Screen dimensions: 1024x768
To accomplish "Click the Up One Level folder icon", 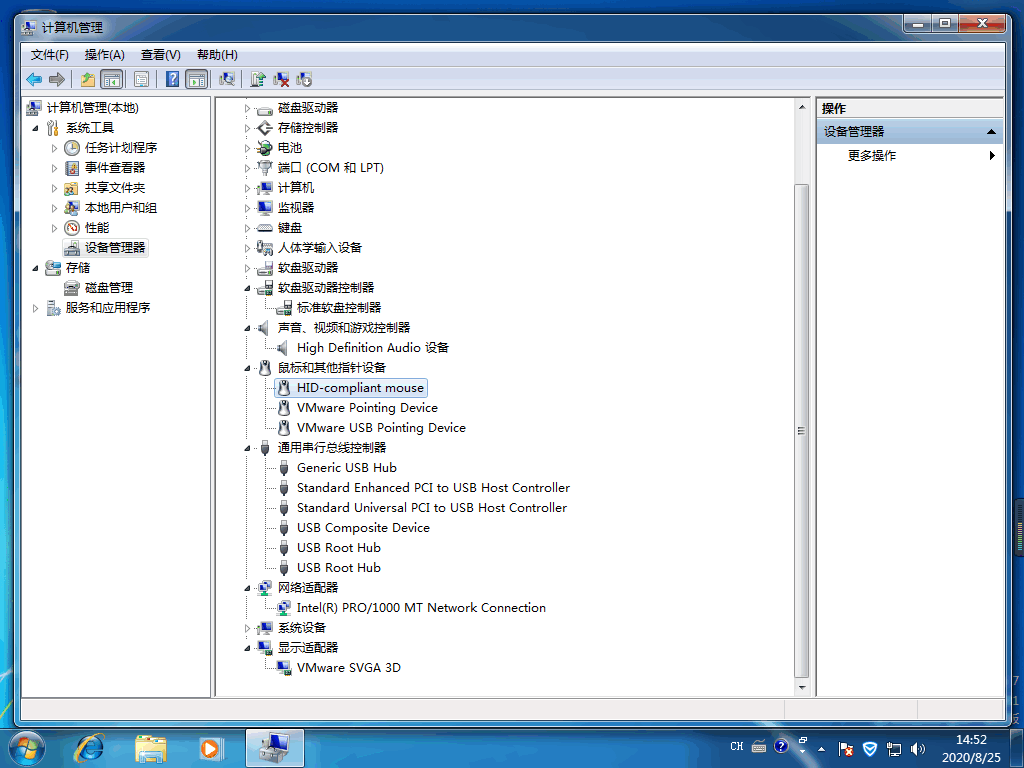I will click(x=88, y=80).
